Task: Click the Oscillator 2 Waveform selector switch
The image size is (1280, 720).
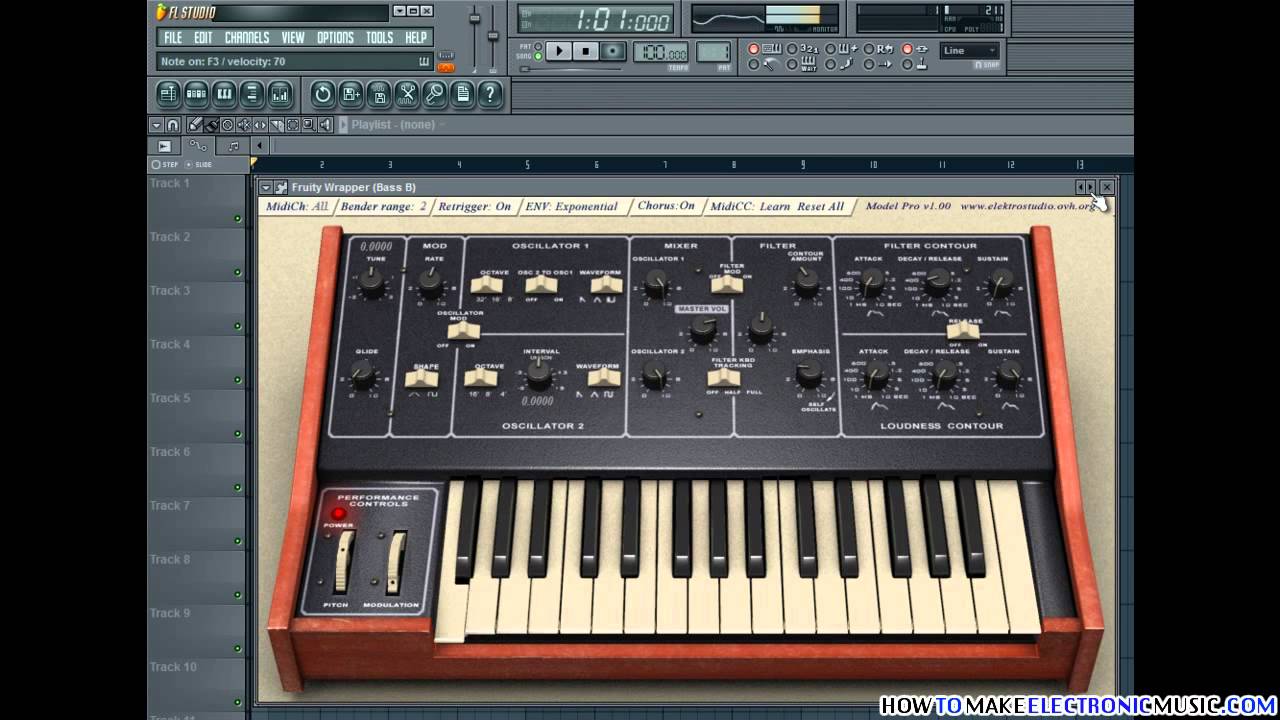Action: [604, 377]
